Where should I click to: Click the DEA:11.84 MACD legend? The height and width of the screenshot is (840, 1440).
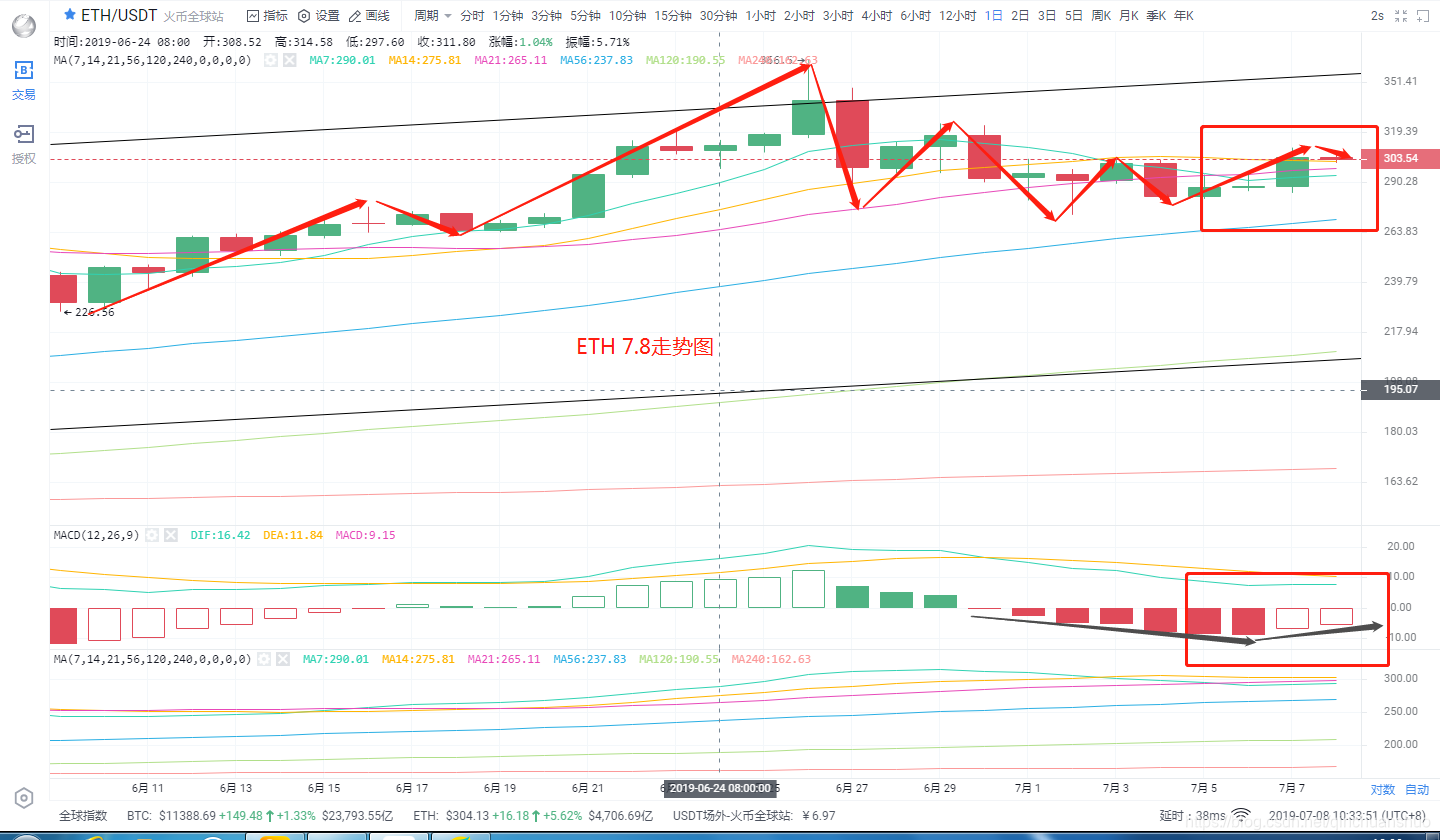[293, 535]
